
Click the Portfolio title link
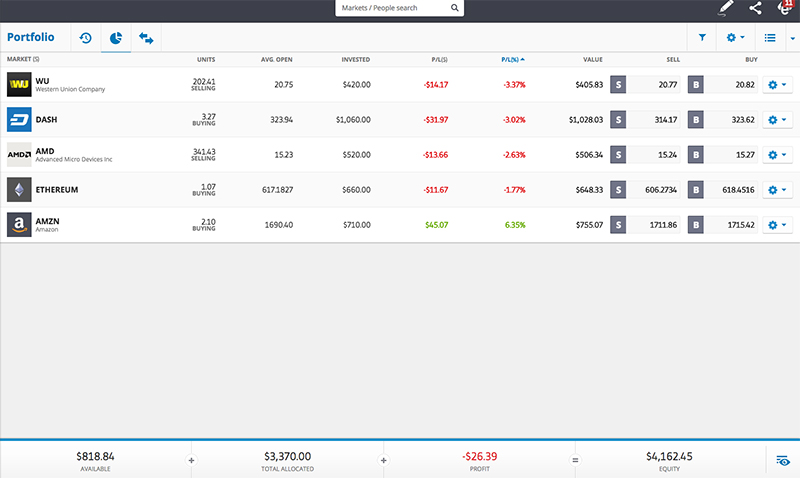(x=31, y=37)
